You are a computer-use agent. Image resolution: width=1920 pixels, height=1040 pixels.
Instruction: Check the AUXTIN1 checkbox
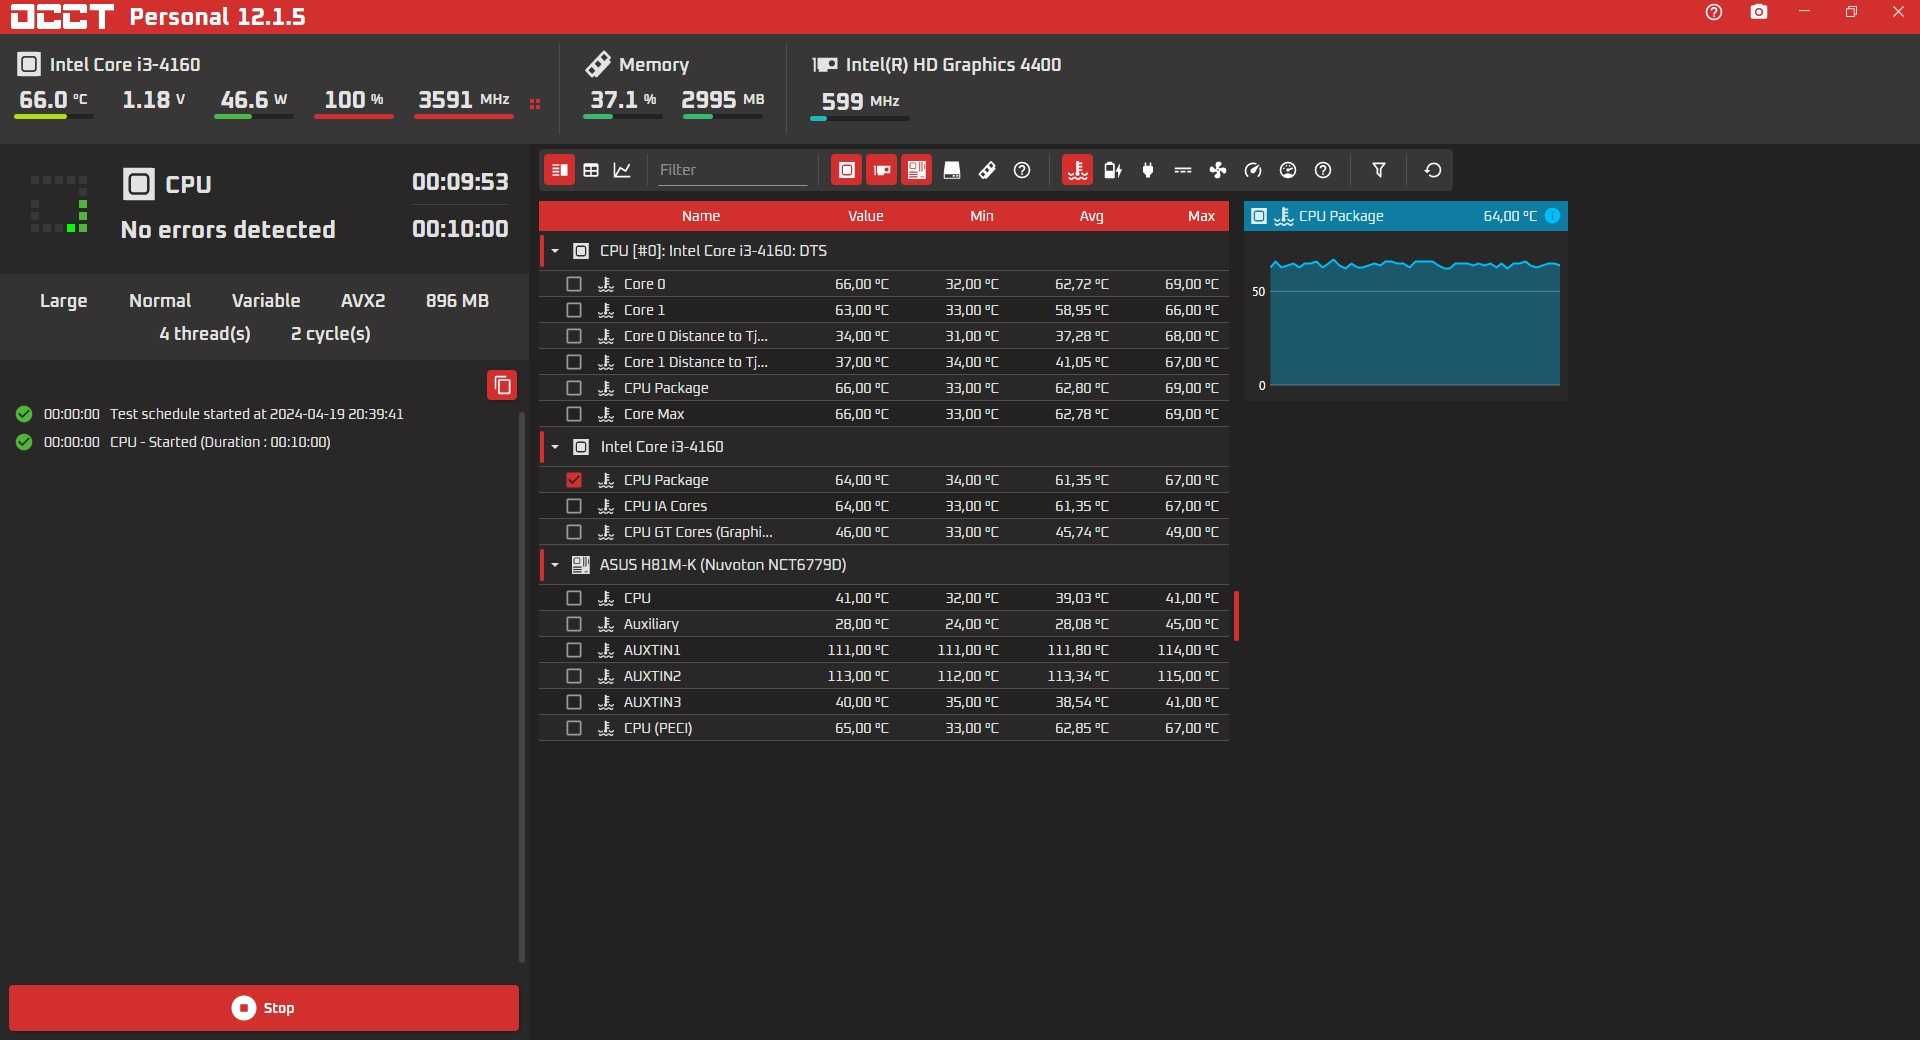coord(574,650)
